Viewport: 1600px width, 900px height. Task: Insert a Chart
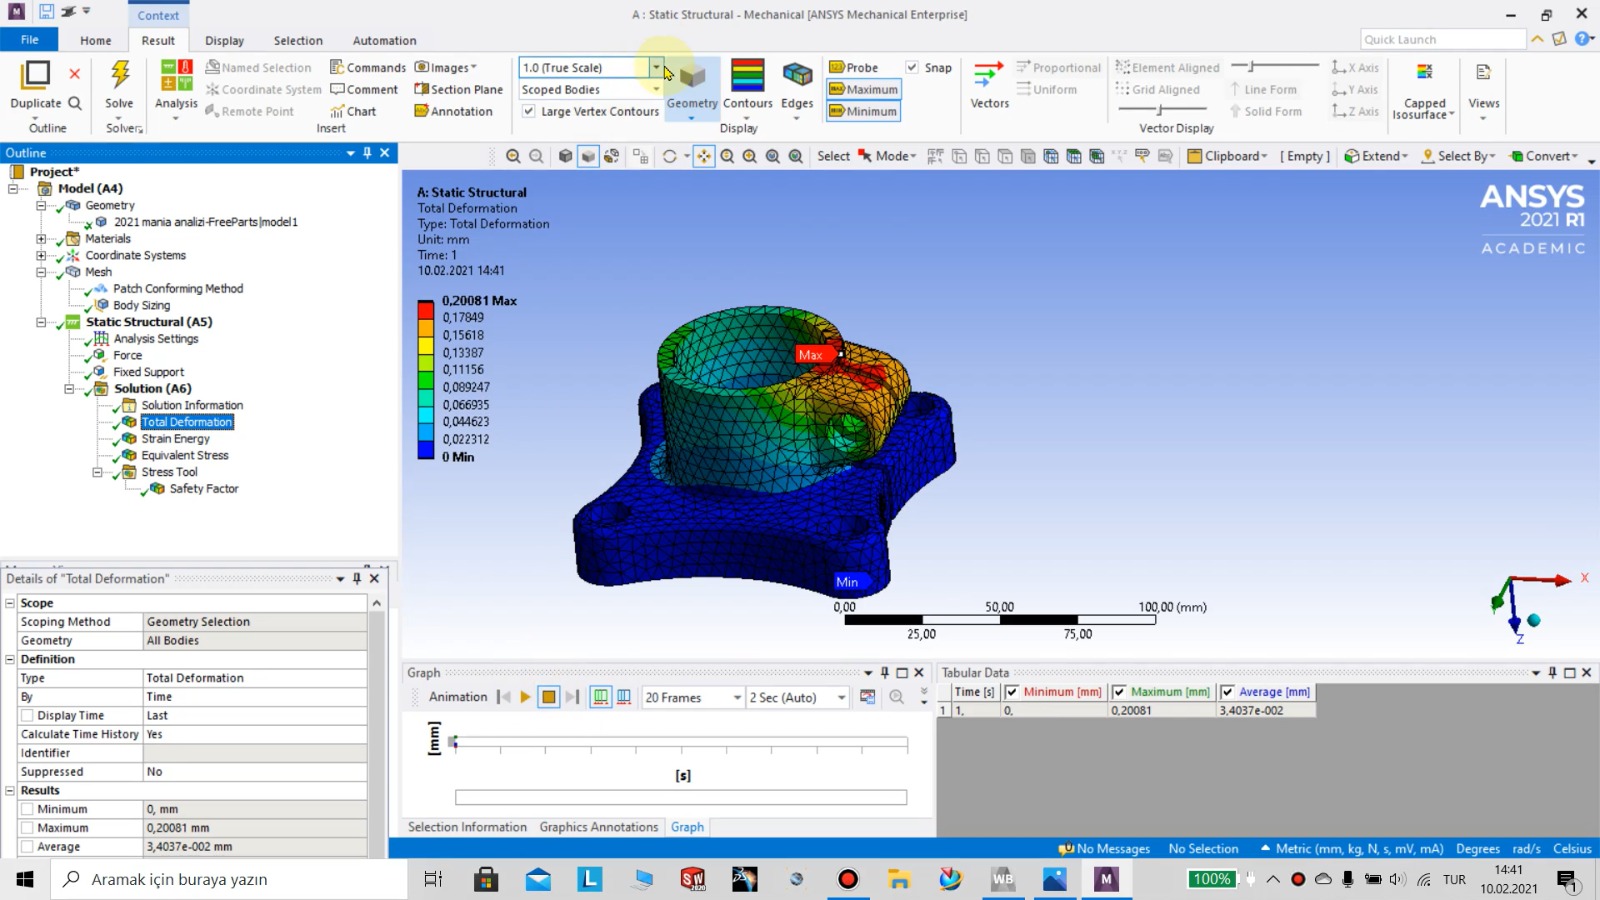[x=353, y=112]
